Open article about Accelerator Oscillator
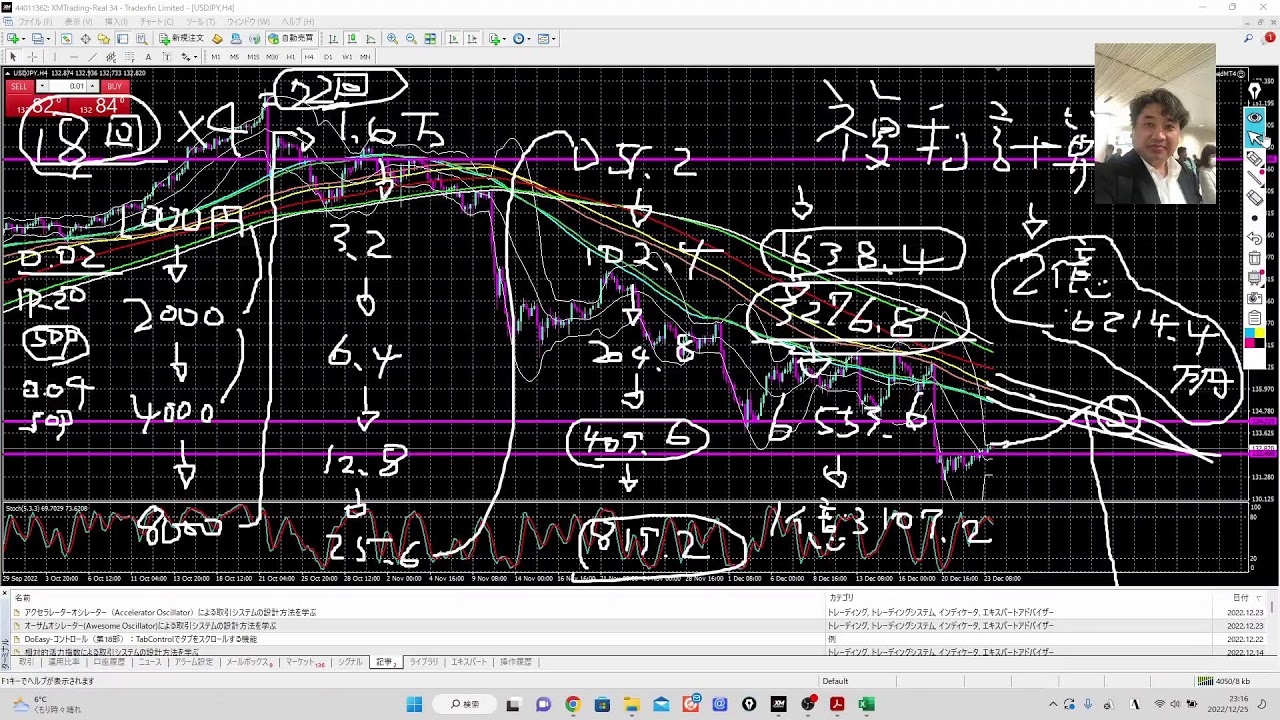This screenshot has height=720, width=1280. click(170, 612)
